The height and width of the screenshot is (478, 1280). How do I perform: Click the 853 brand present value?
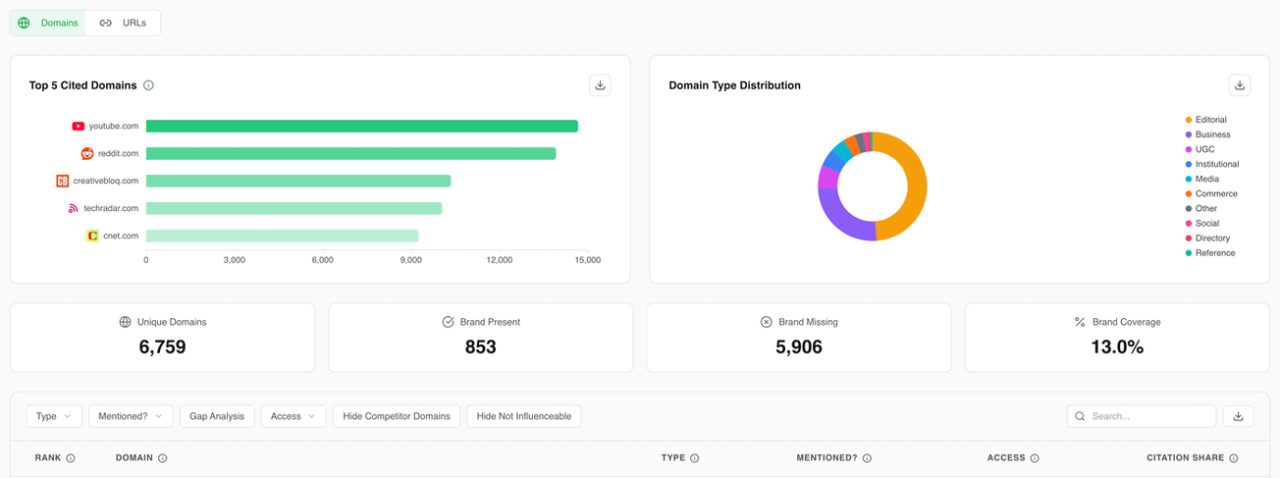tap(481, 347)
